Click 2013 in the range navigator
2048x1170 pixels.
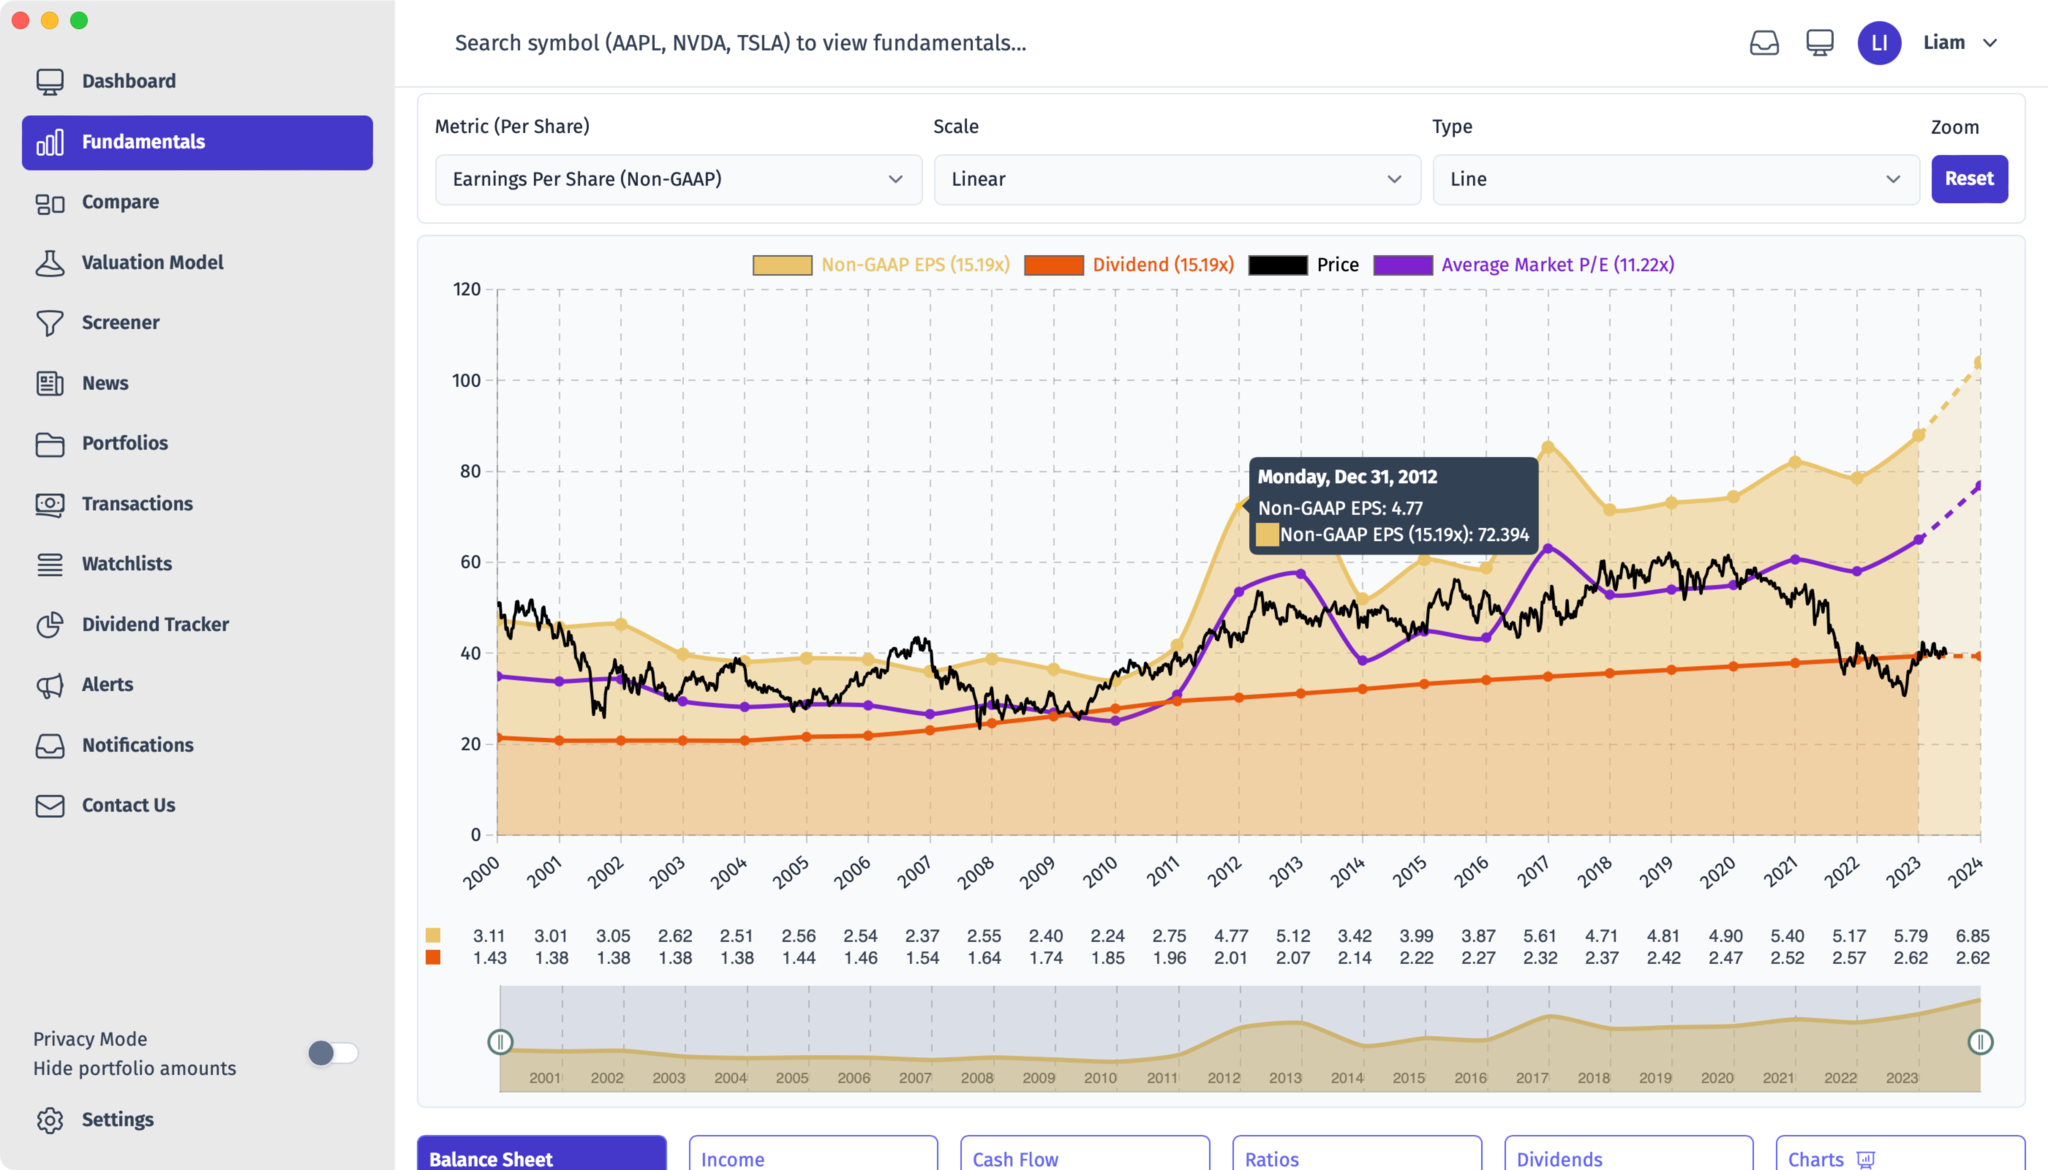pyautogui.click(x=1285, y=1078)
